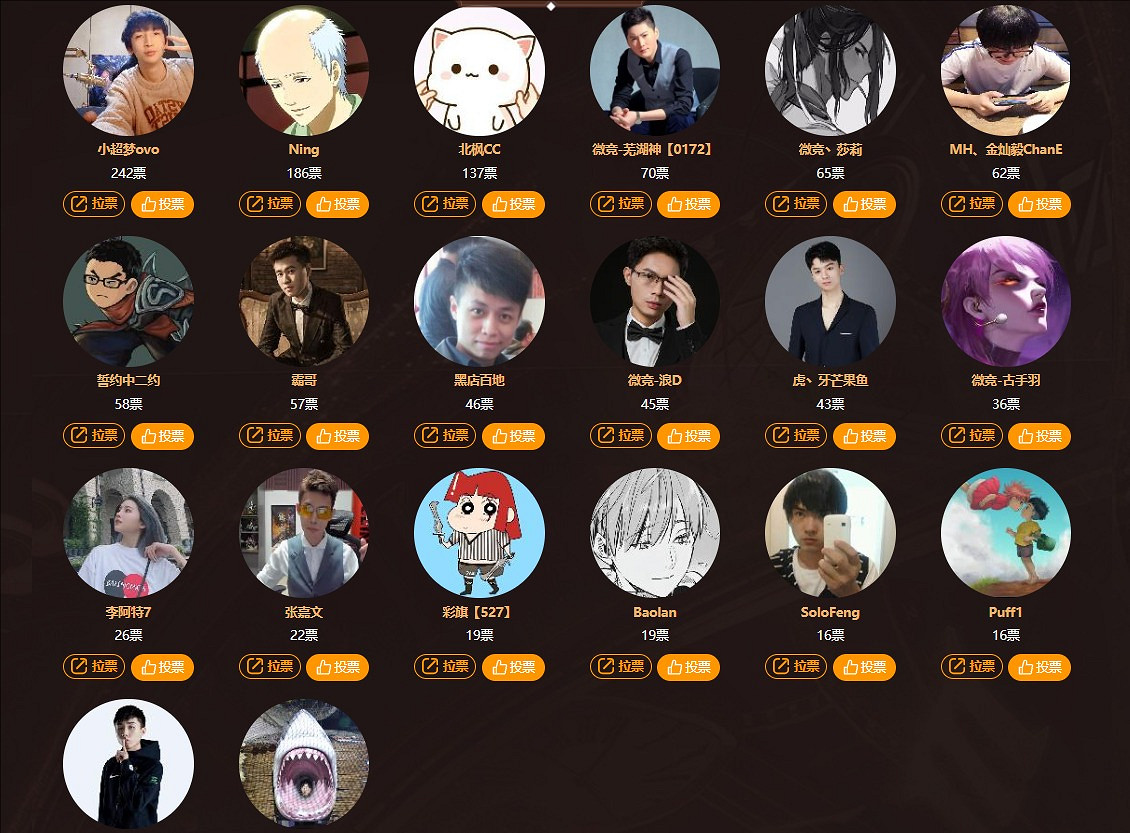
Task: Click 拉票 button under 誓约中二约
Action: pos(94,436)
